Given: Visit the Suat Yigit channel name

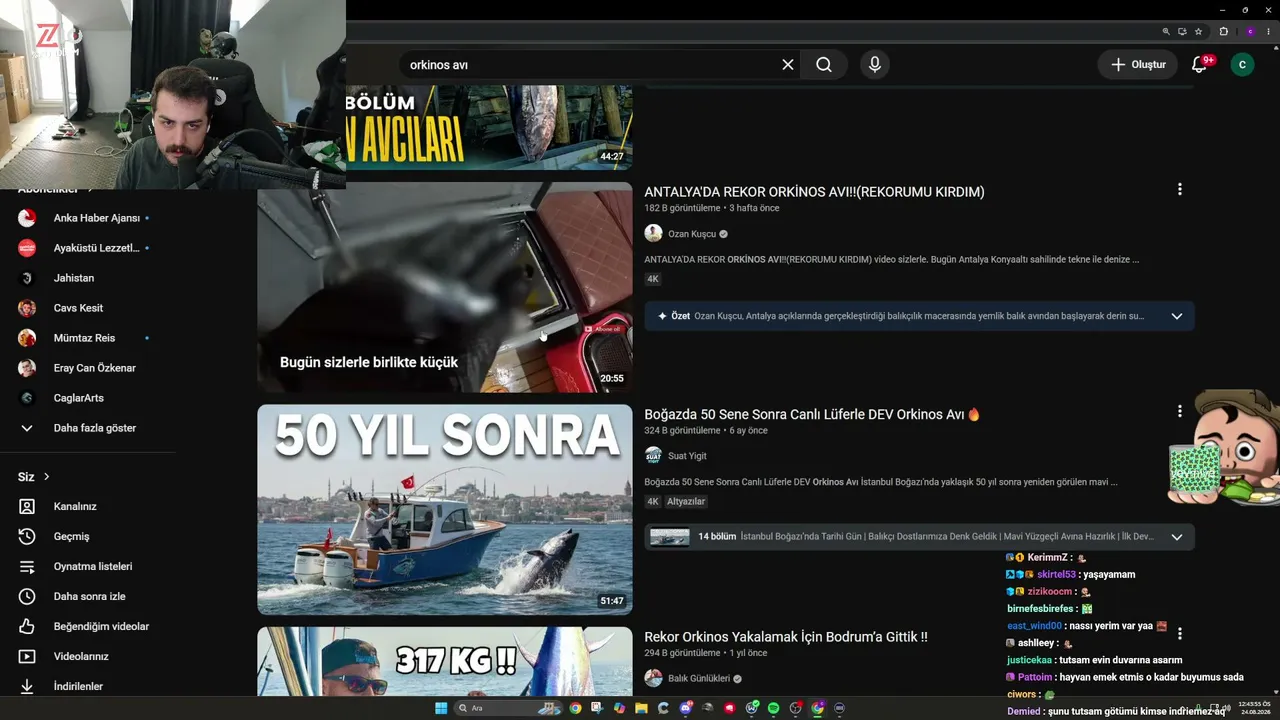Looking at the screenshot, I should coord(687,456).
